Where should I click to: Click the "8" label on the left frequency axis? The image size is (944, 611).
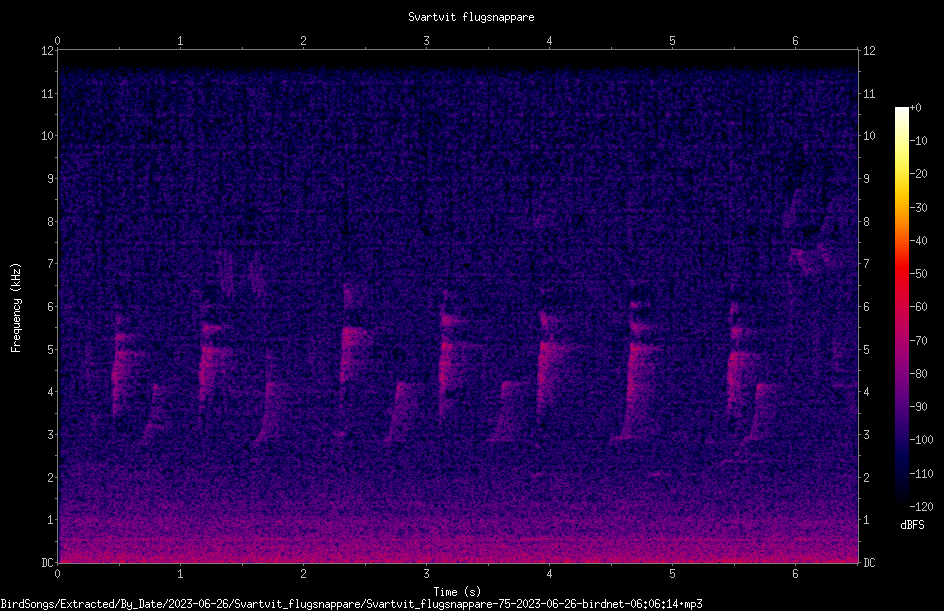pos(50,222)
